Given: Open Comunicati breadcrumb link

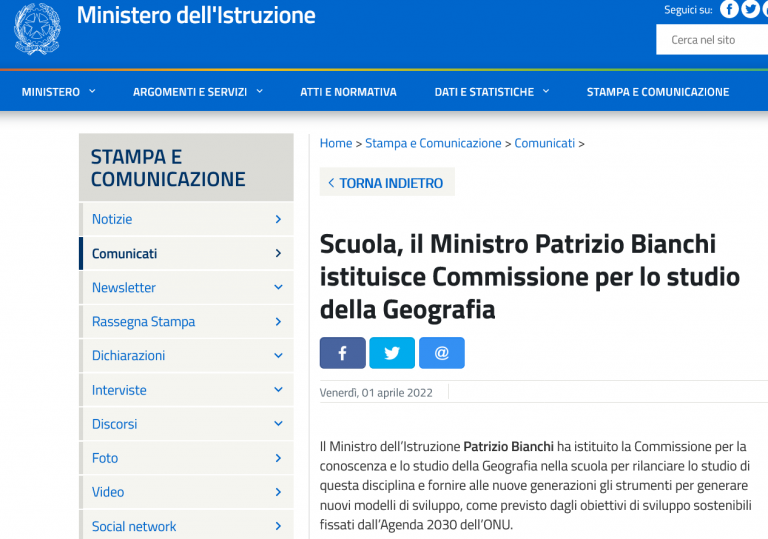Looking at the screenshot, I should [545, 143].
